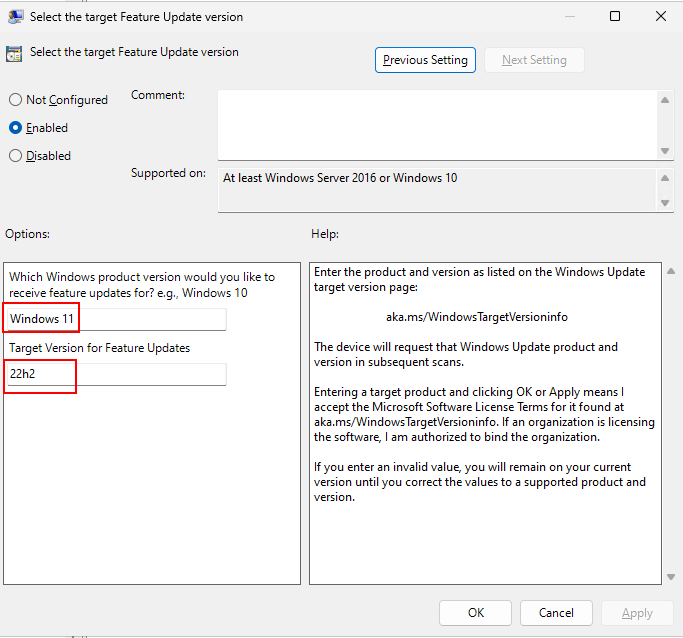
Task: Focus the Target Version field containing 22h2
Action: [x=117, y=374]
